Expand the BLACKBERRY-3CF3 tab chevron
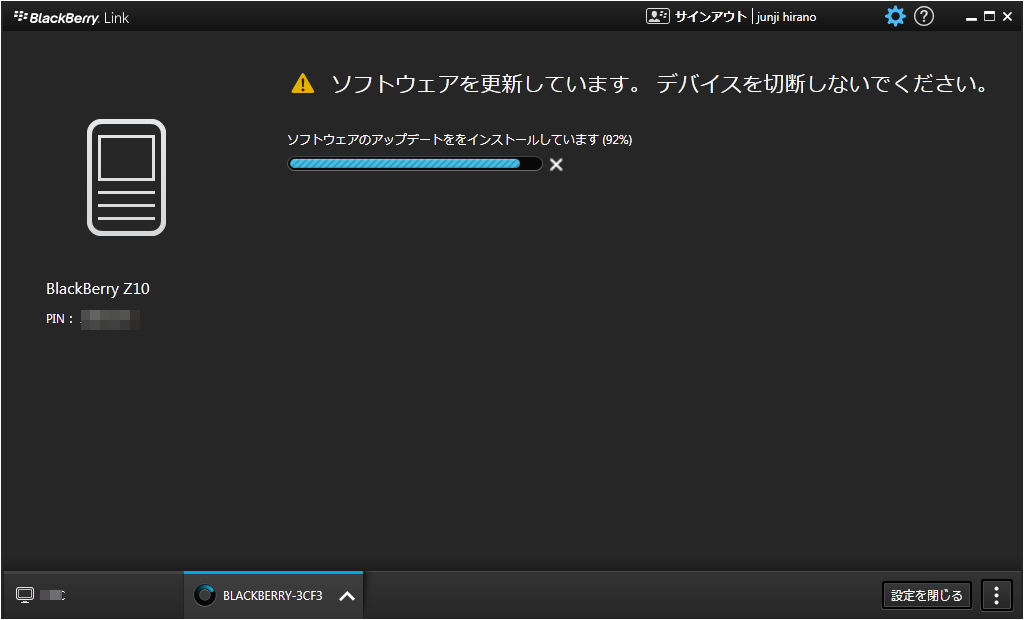This screenshot has height=620, width=1024. 347,596
